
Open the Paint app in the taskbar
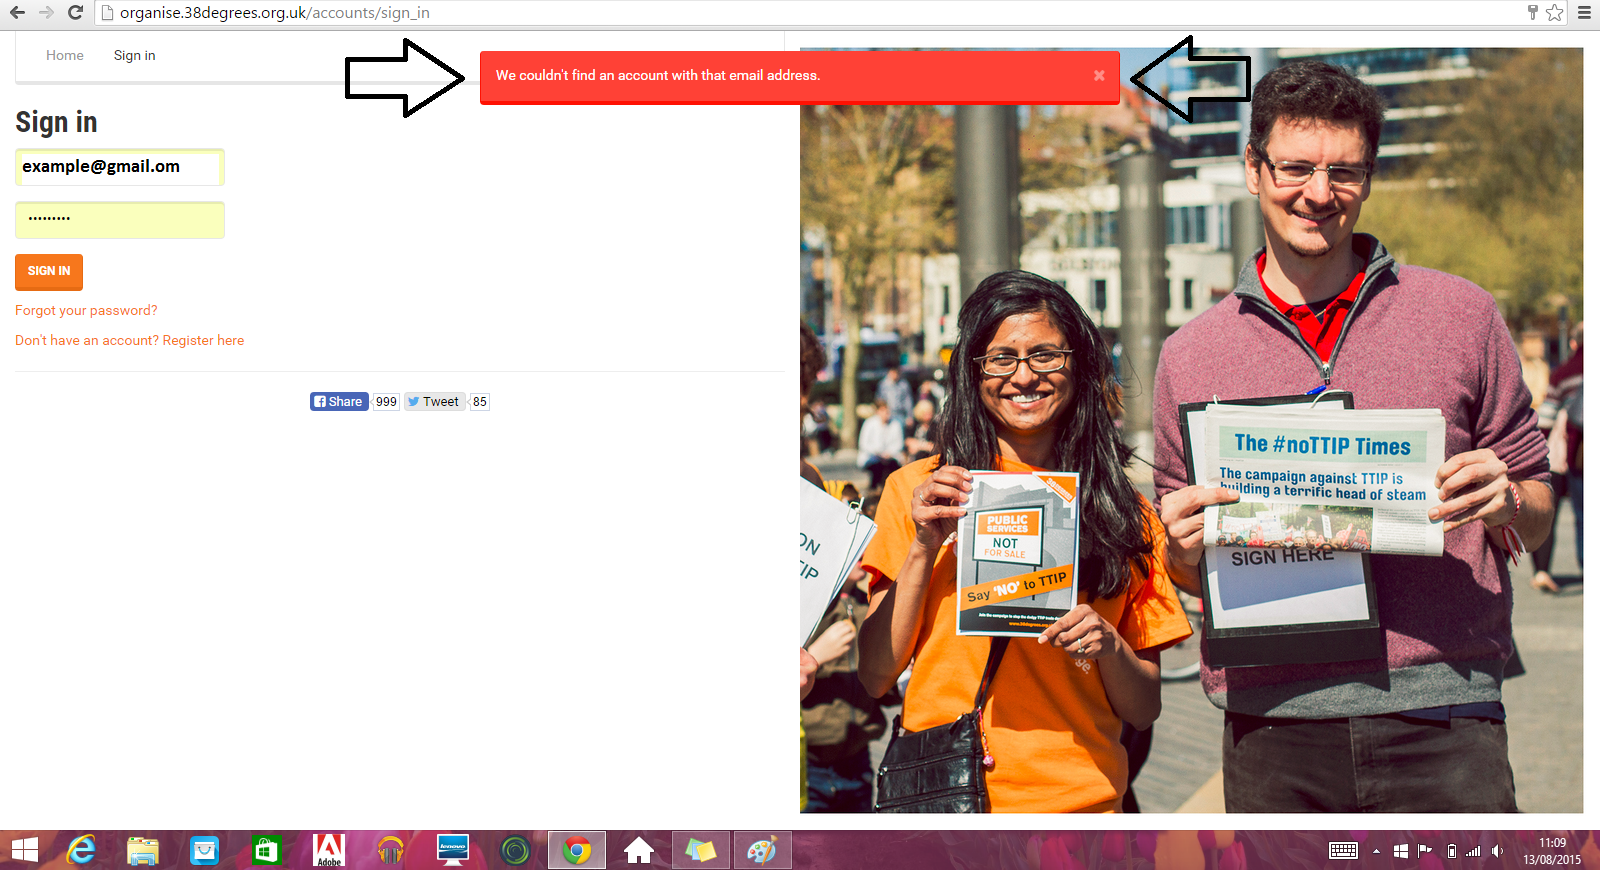[762, 850]
